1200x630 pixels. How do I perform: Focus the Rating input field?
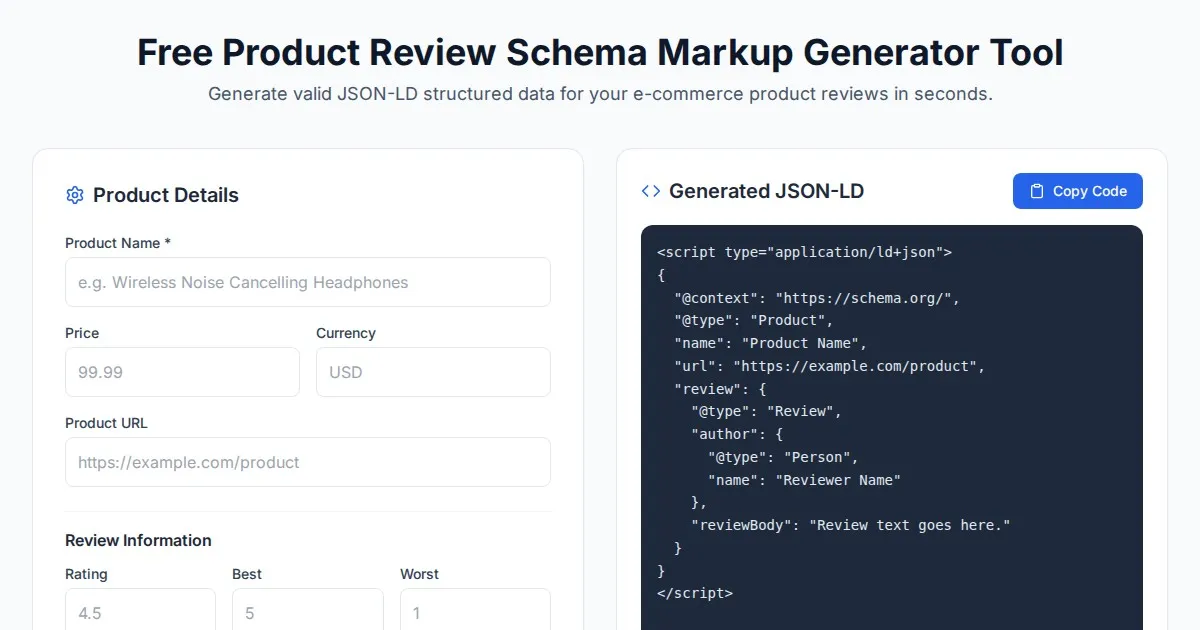click(x=140, y=610)
